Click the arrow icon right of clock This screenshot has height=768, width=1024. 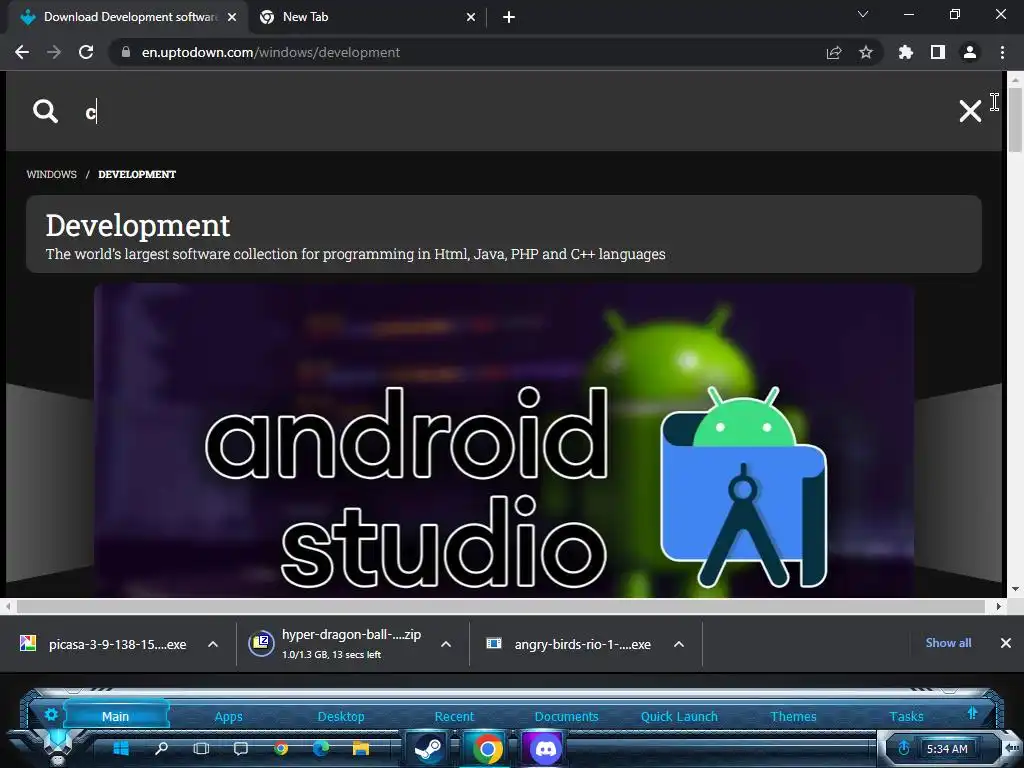pos(1010,747)
